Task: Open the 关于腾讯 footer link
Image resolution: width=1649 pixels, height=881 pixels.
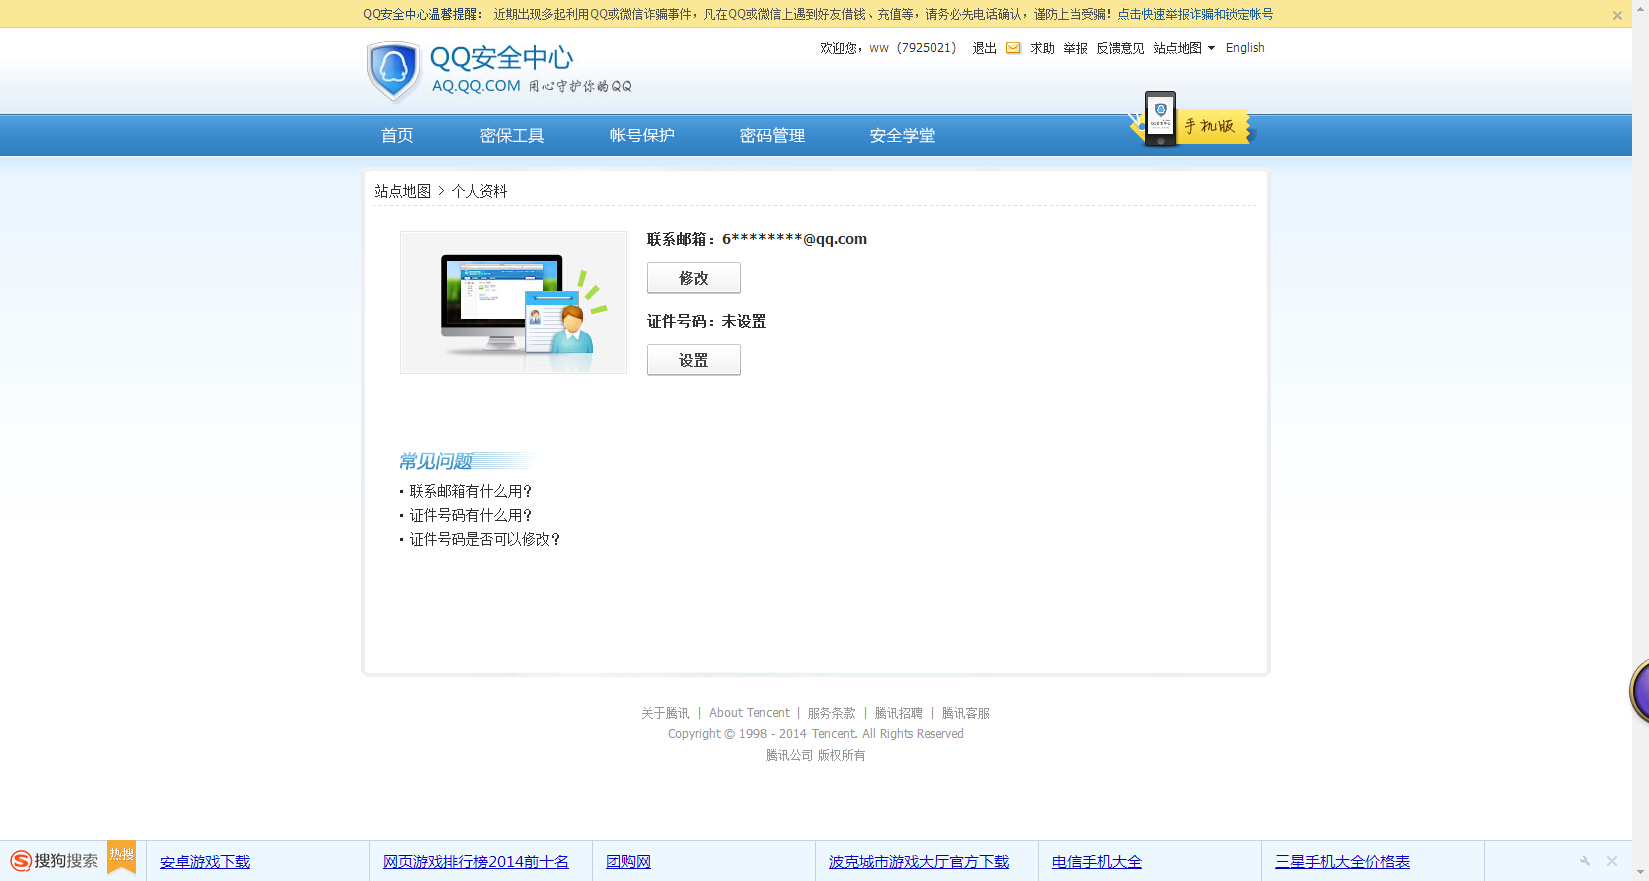Action: point(665,713)
